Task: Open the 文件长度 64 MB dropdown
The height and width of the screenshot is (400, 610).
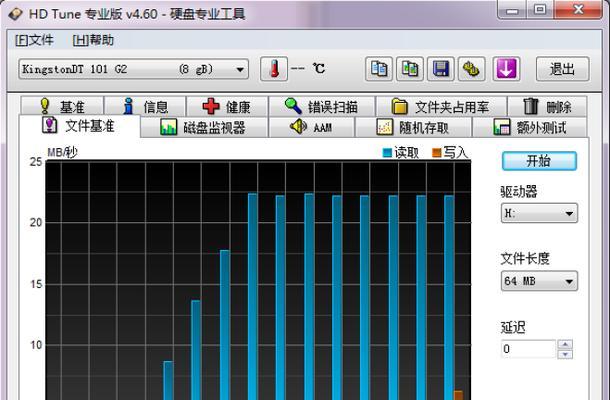Action: pyautogui.click(x=539, y=281)
